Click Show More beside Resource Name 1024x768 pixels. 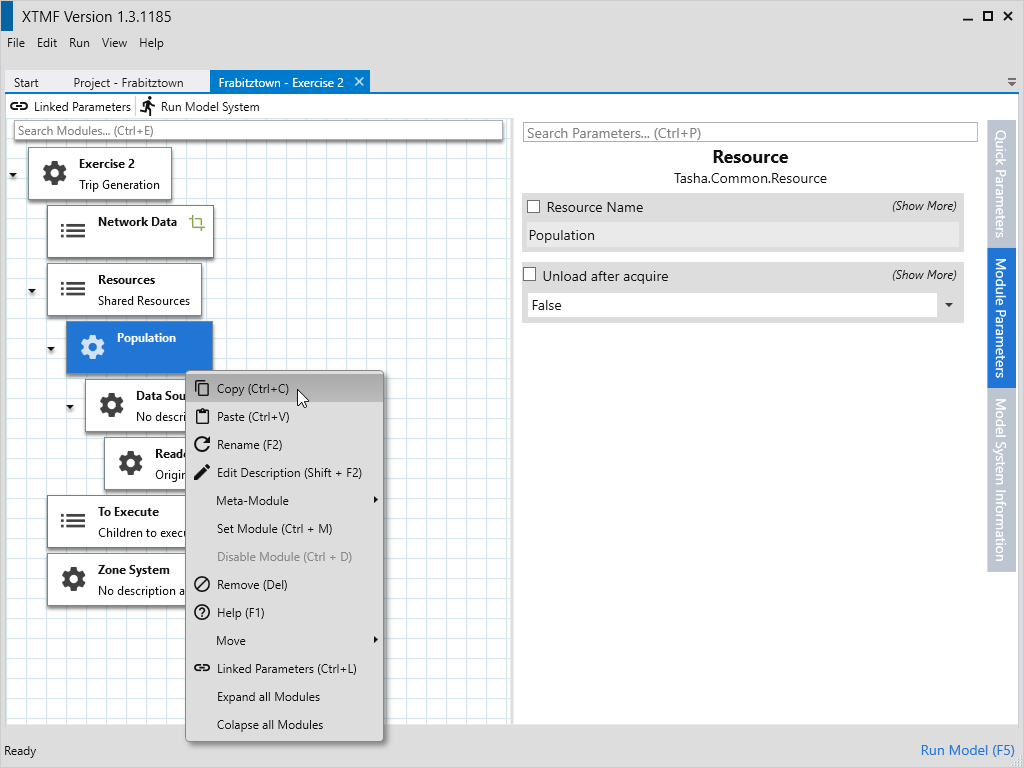click(x=924, y=206)
